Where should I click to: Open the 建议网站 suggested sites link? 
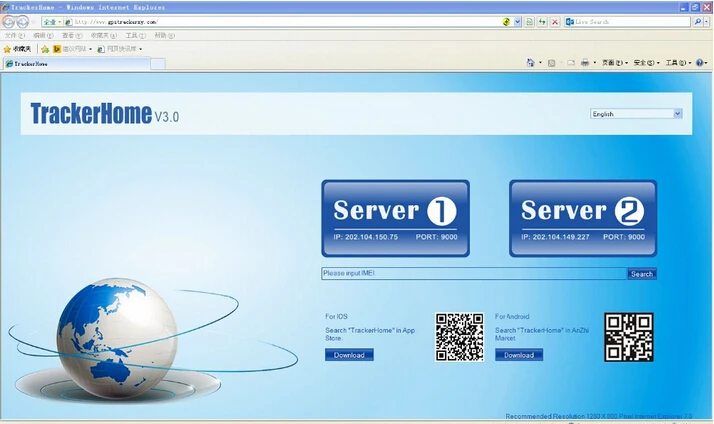click(x=72, y=49)
